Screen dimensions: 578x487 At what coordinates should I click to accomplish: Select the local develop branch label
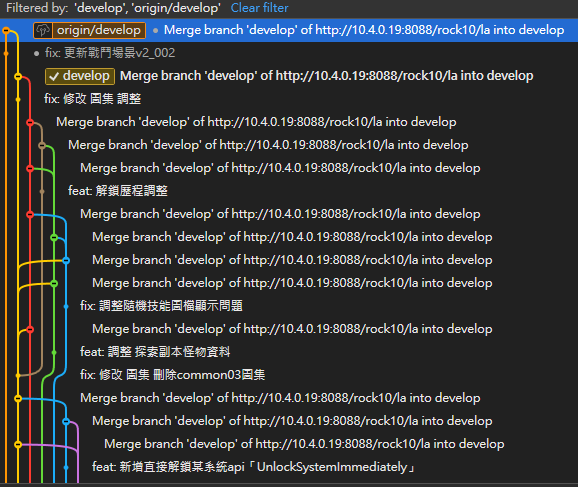click(x=80, y=76)
